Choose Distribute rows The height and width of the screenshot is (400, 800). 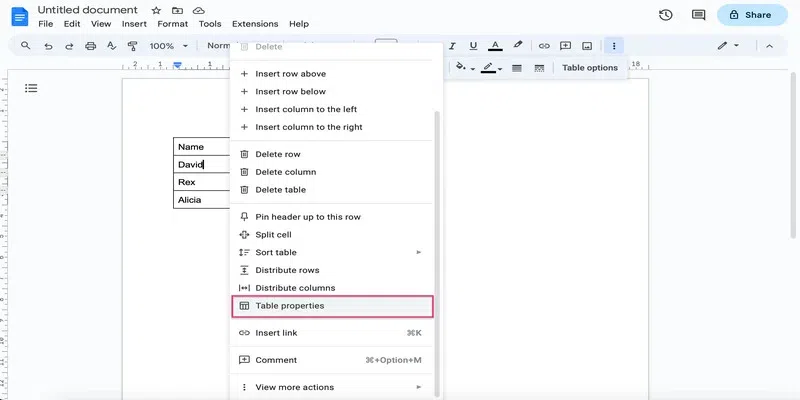point(331,270)
